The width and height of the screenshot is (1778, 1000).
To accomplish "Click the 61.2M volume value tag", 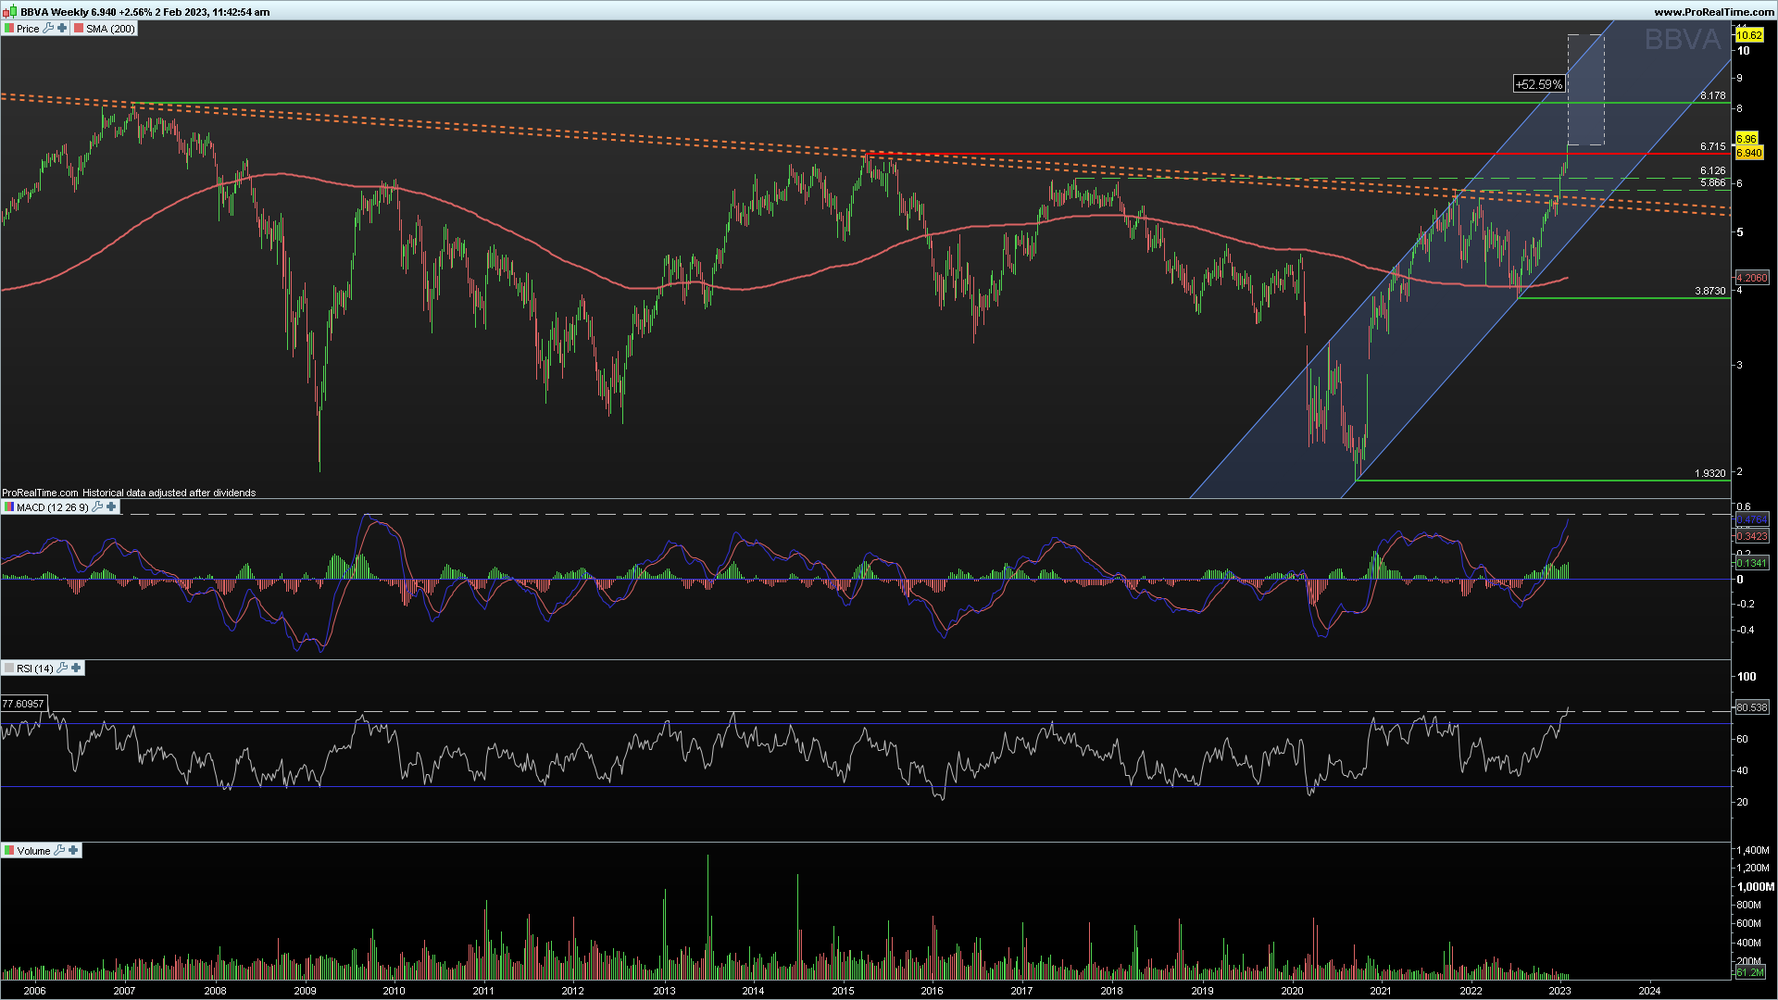I will (x=1750, y=972).
